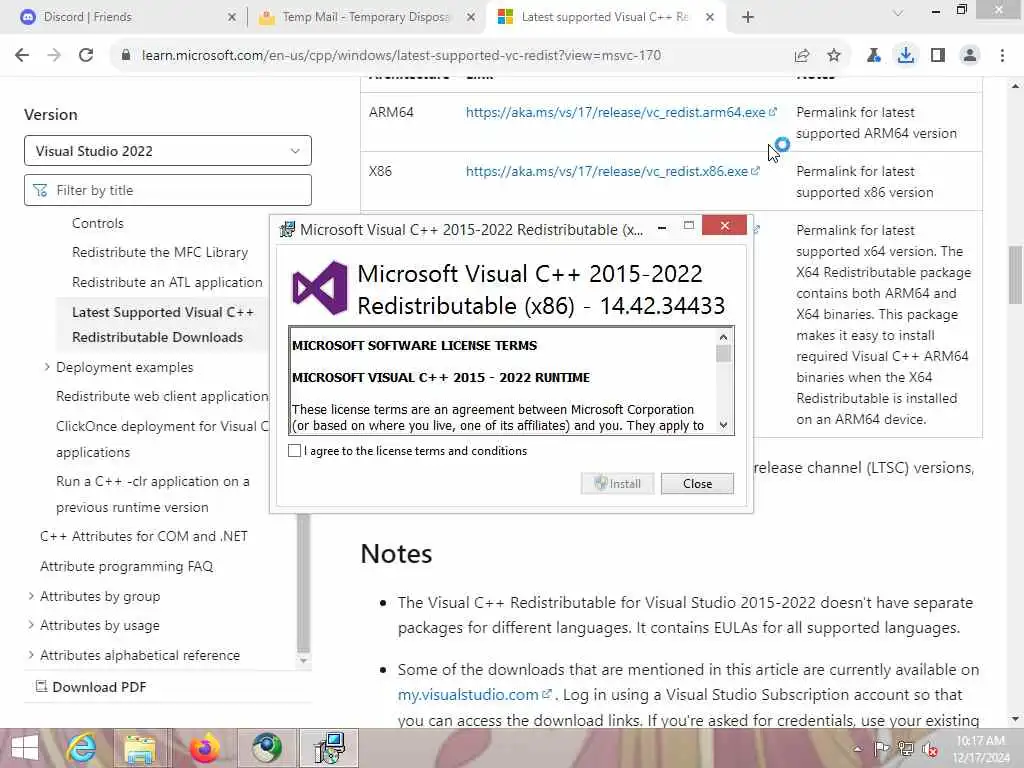Switch to the Discord | Friends tab
Viewport: 1024px width, 768px height.
[x=127, y=17]
